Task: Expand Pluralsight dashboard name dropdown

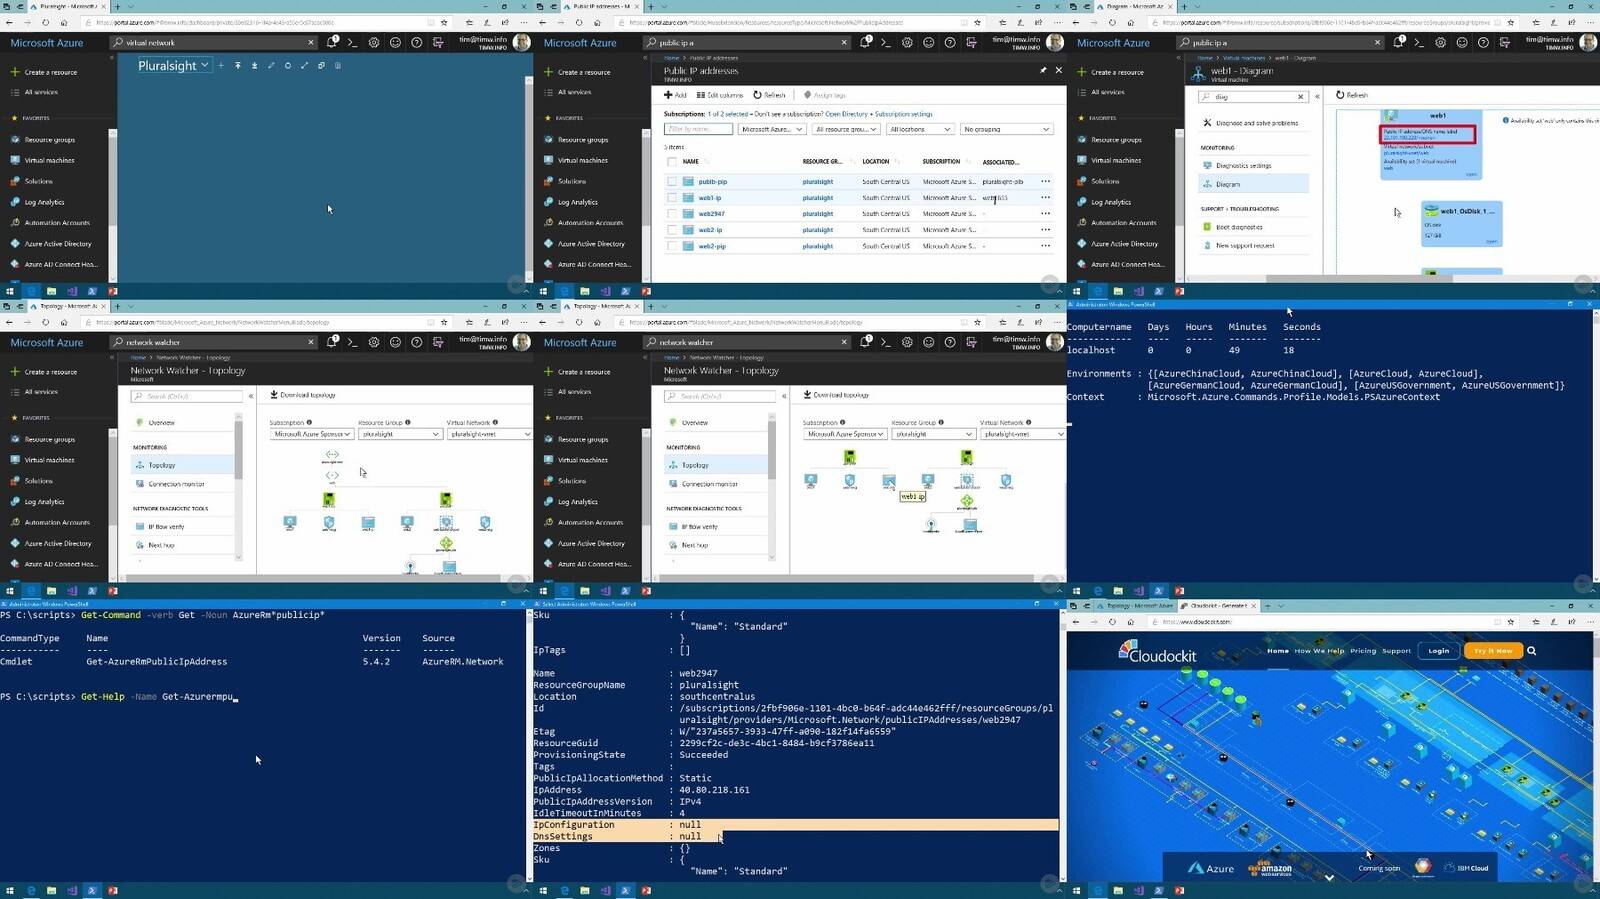Action: coord(204,65)
